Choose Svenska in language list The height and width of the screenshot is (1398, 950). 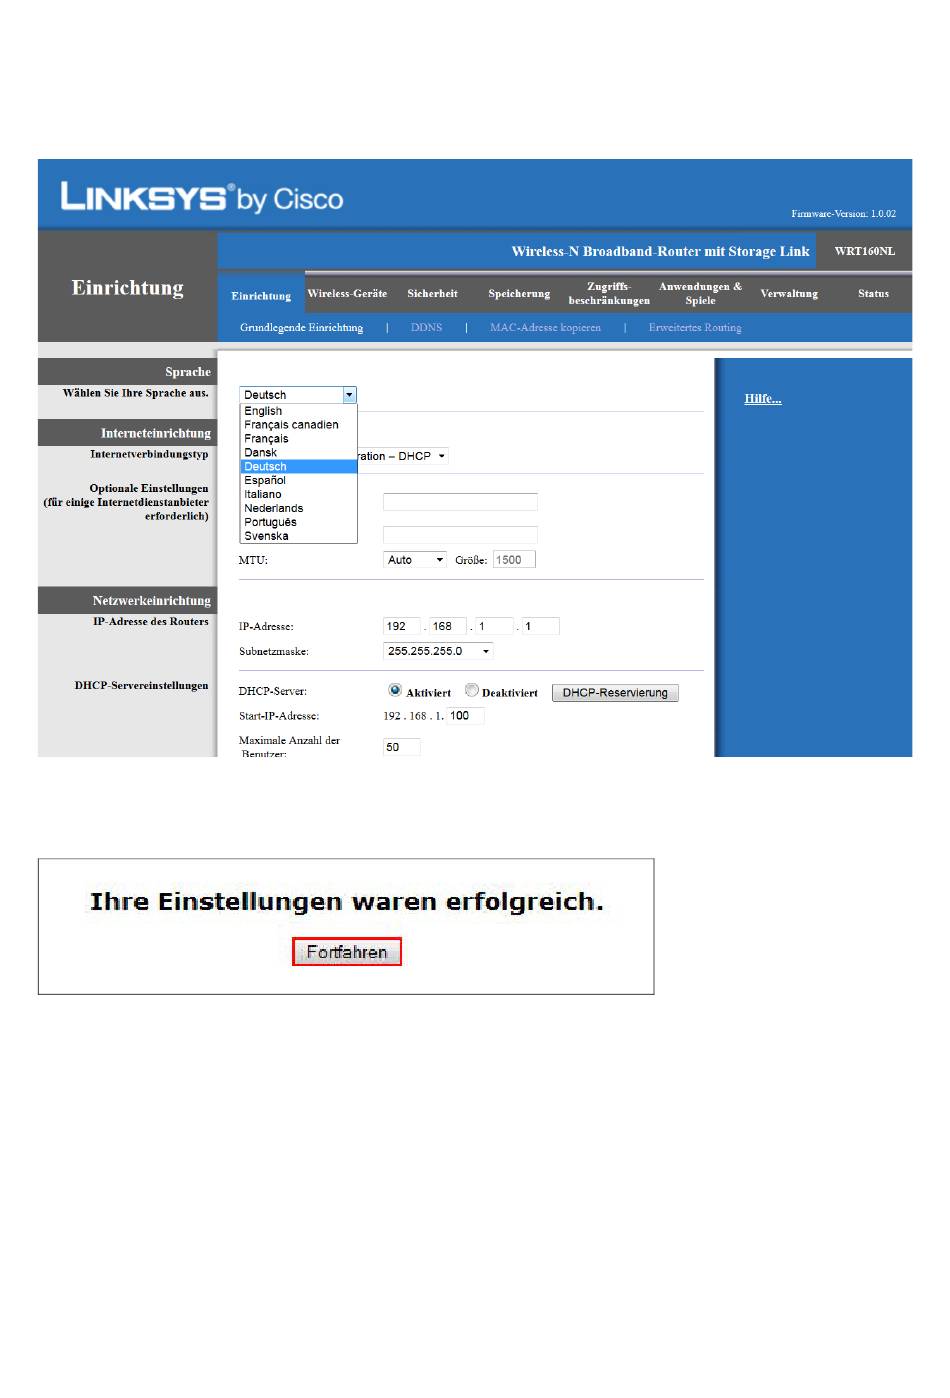[x=299, y=536]
